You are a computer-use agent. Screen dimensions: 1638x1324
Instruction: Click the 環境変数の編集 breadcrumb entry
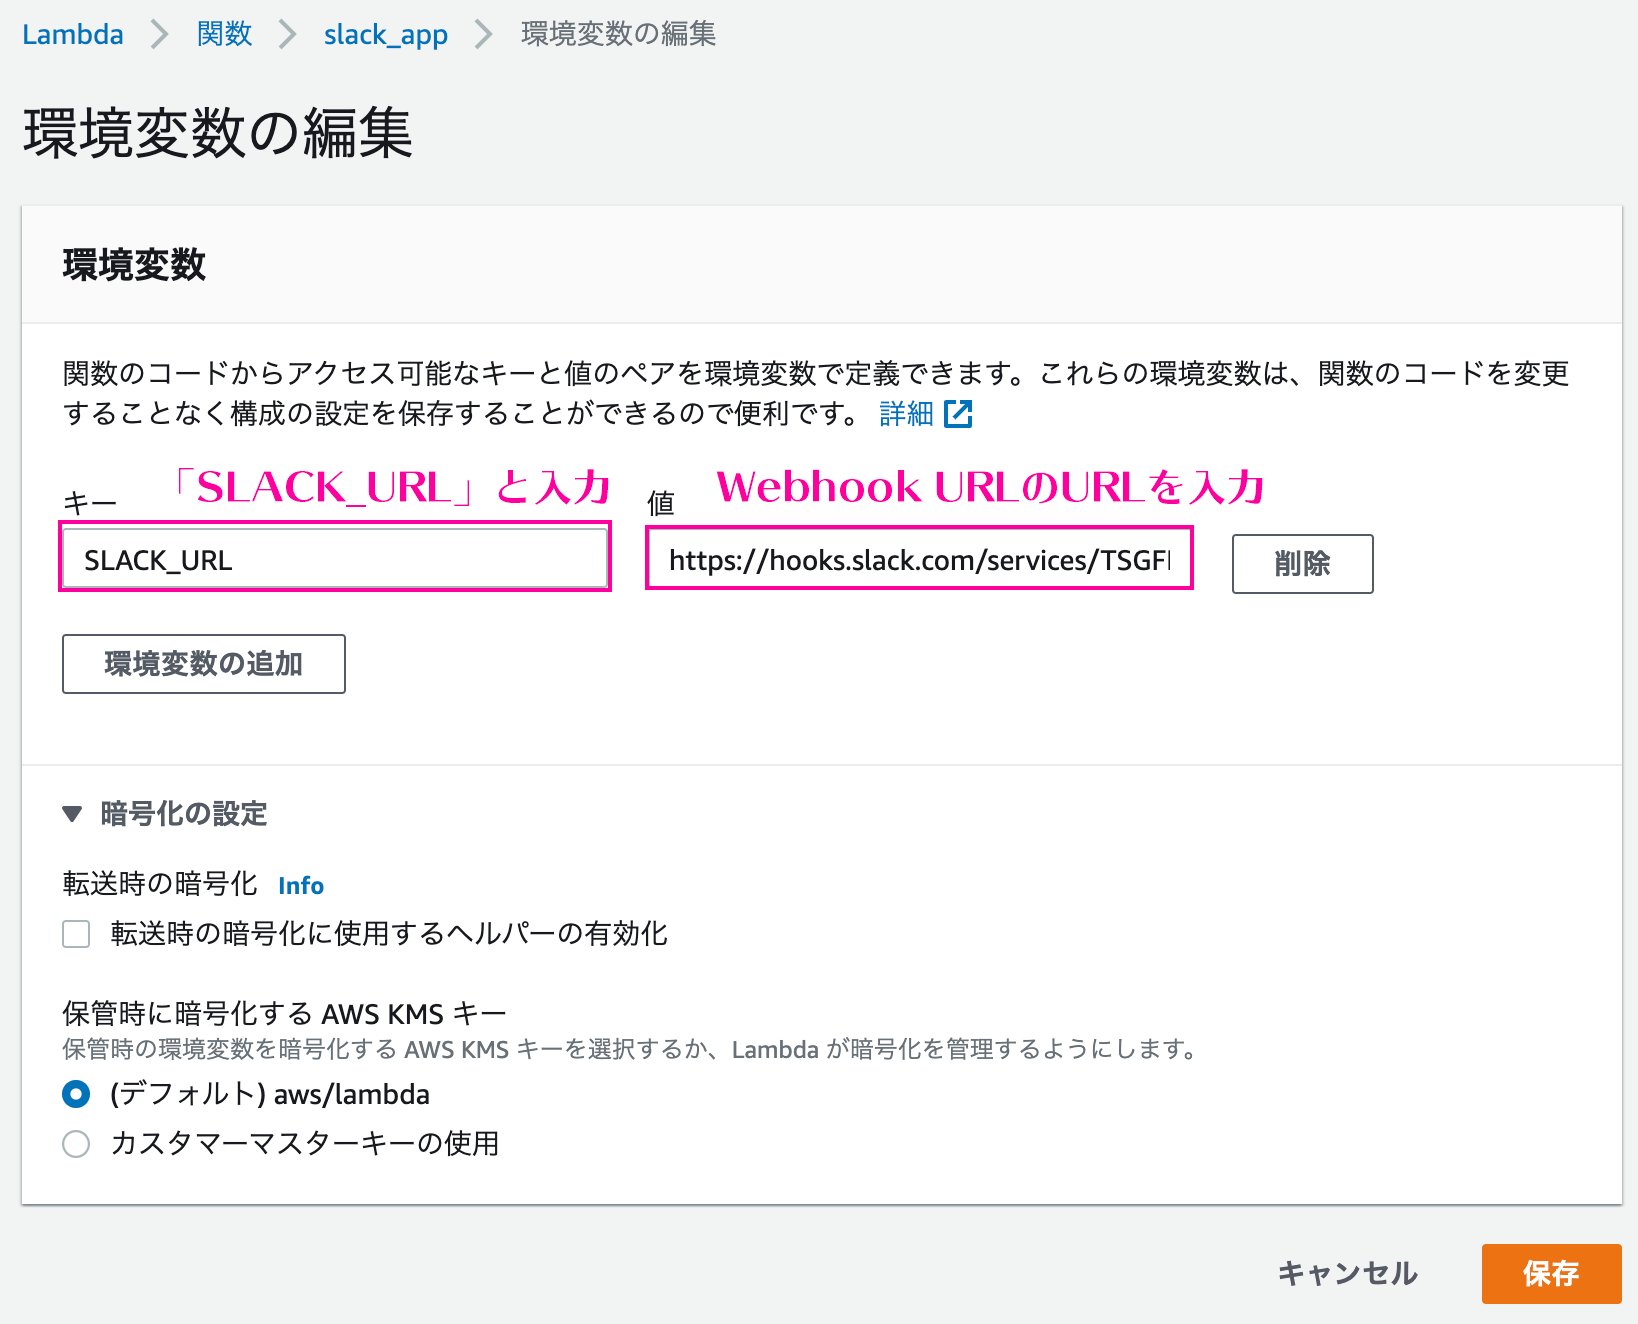click(x=615, y=33)
